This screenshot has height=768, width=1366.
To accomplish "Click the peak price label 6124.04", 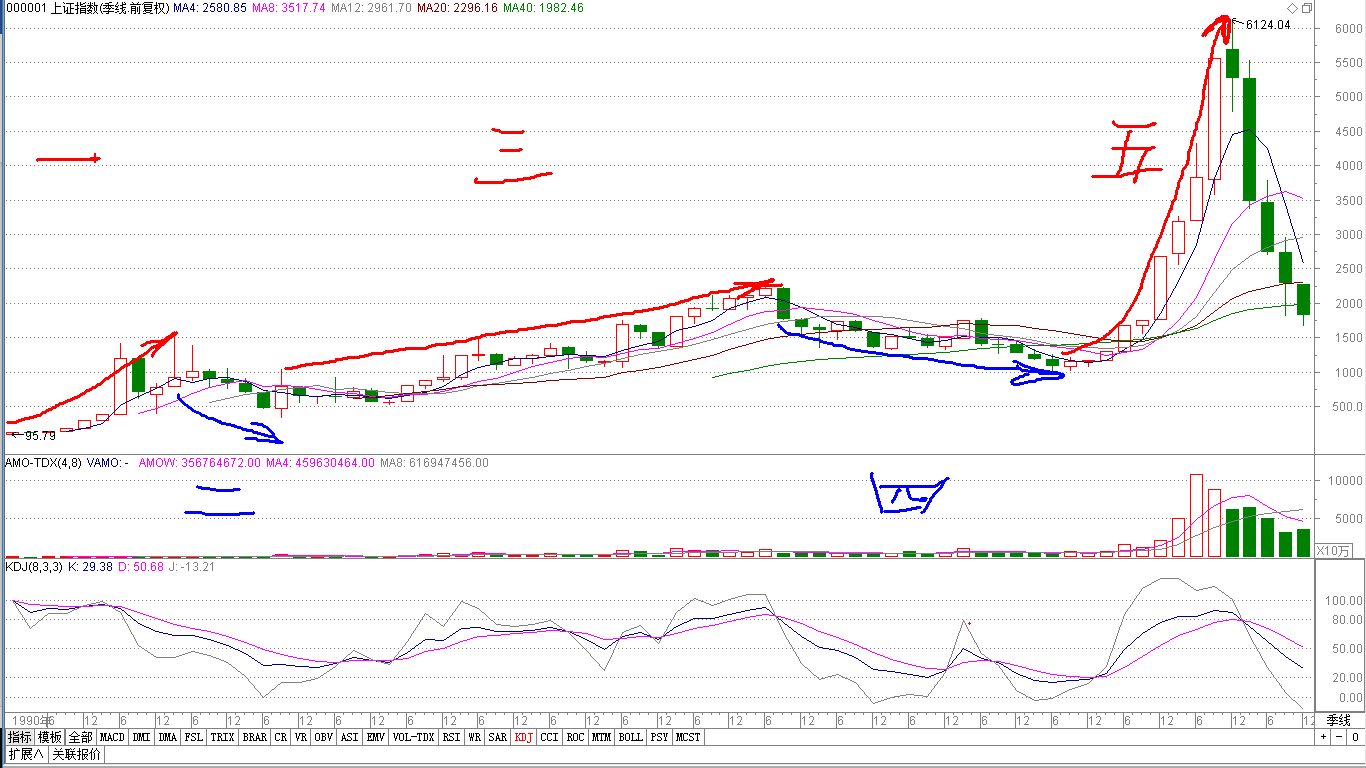I will point(1266,25).
